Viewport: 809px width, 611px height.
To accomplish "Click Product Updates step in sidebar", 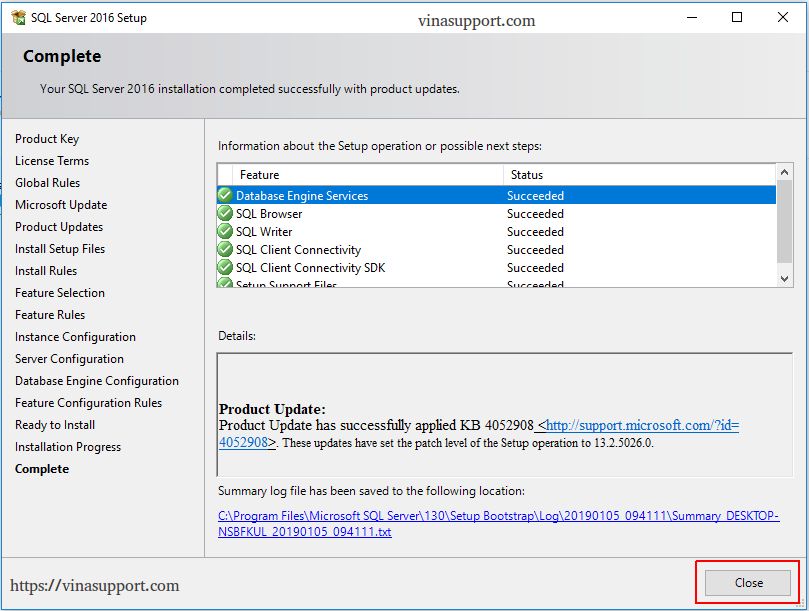I will (59, 227).
